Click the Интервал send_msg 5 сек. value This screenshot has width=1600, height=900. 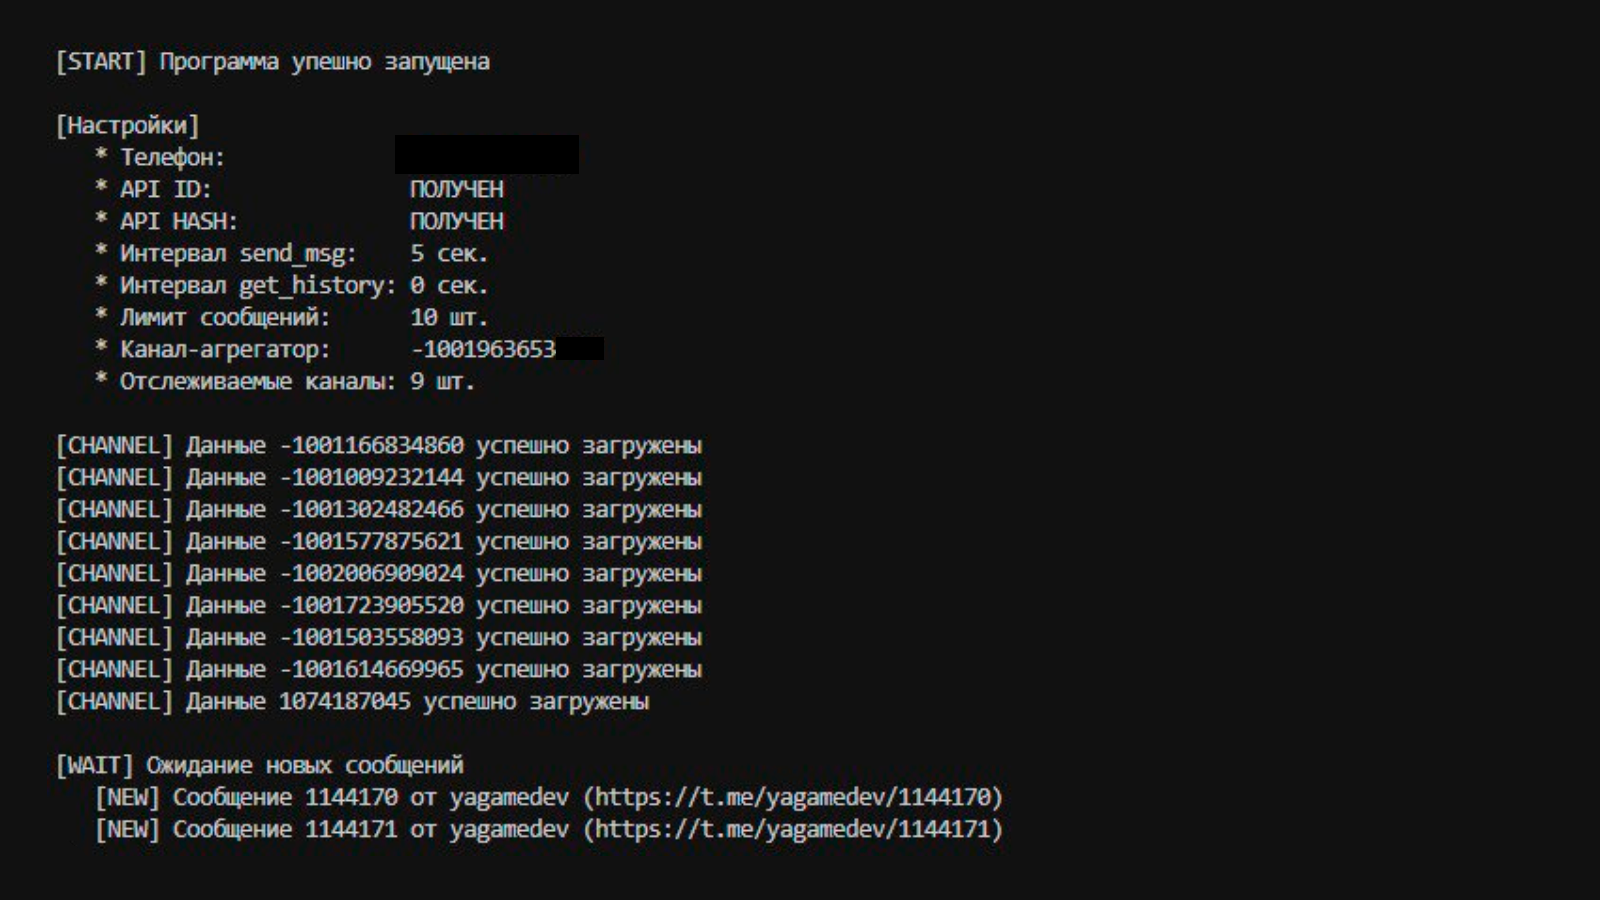(449, 253)
